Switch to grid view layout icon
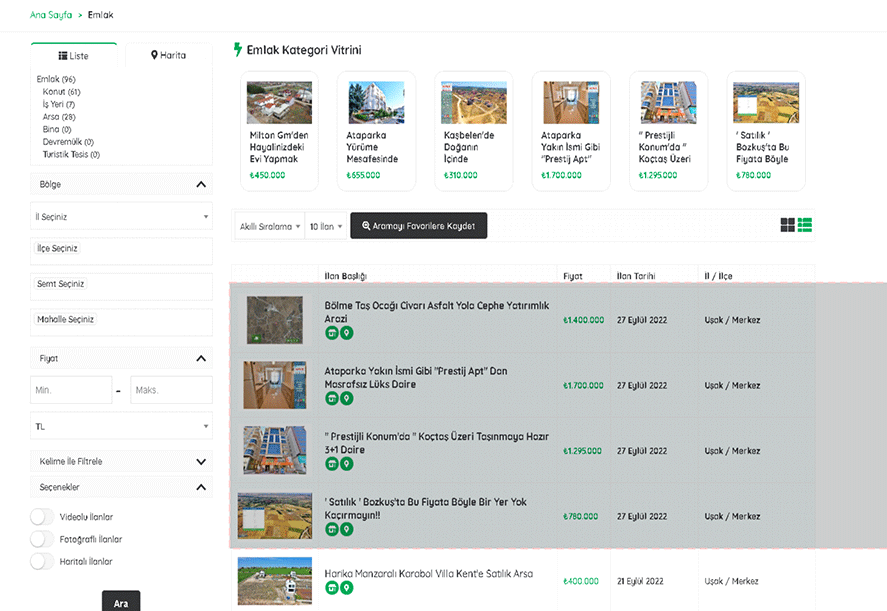Image resolution: width=887 pixels, height=611 pixels. pyautogui.click(x=787, y=225)
